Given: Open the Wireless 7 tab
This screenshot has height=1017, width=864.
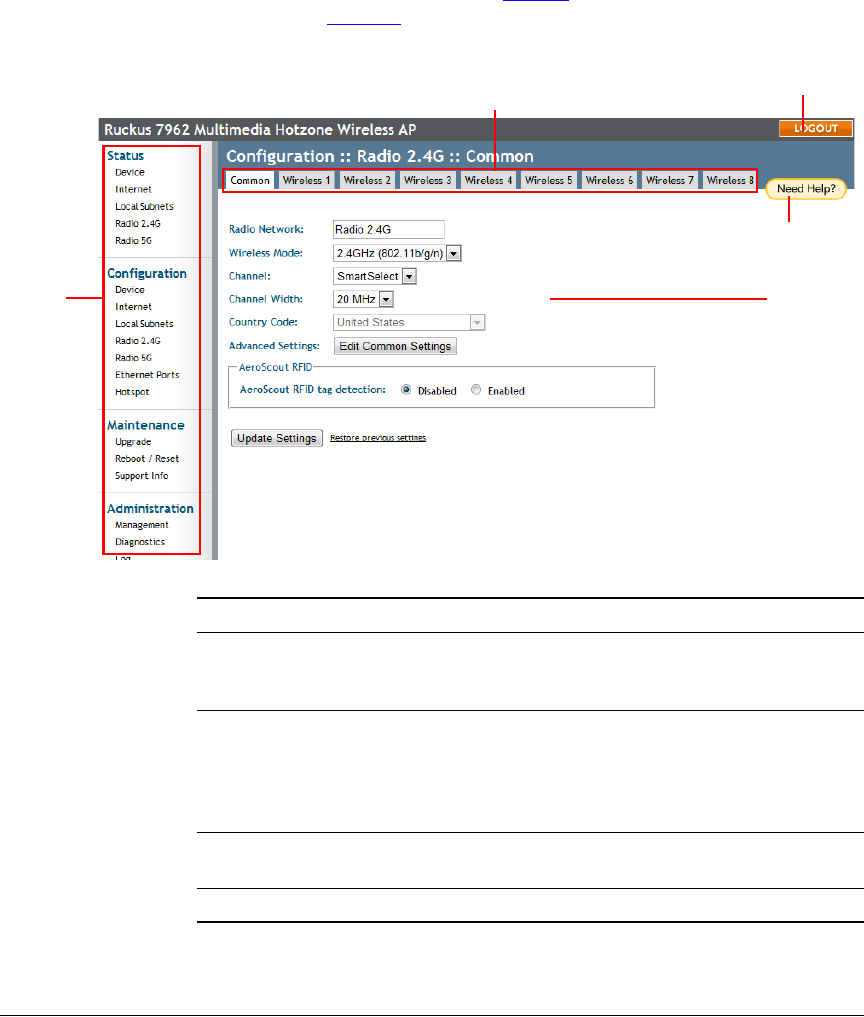Looking at the screenshot, I should (x=669, y=180).
